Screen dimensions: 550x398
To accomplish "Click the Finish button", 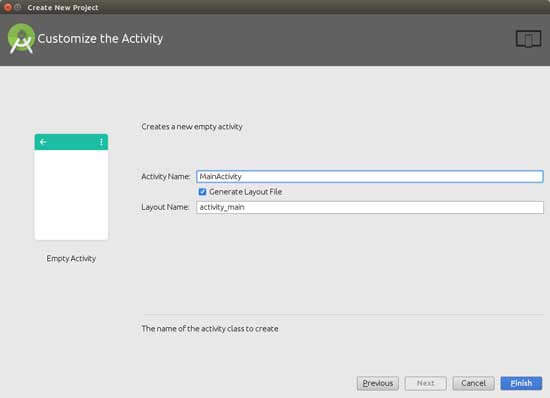I will (521, 383).
